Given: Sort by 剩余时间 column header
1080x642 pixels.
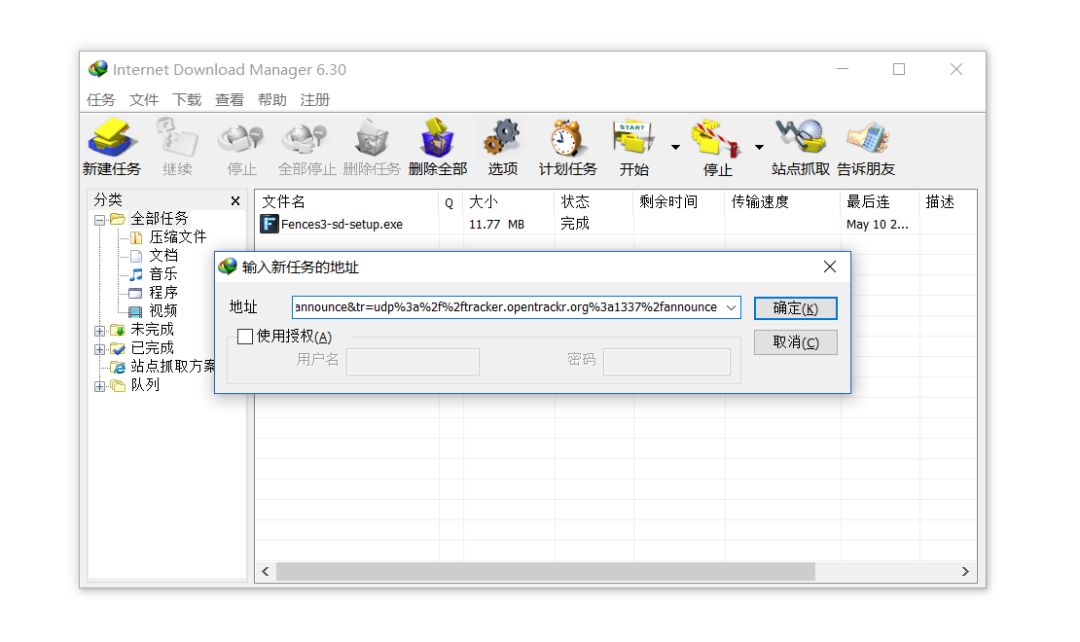Looking at the screenshot, I should (x=679, y=202).
